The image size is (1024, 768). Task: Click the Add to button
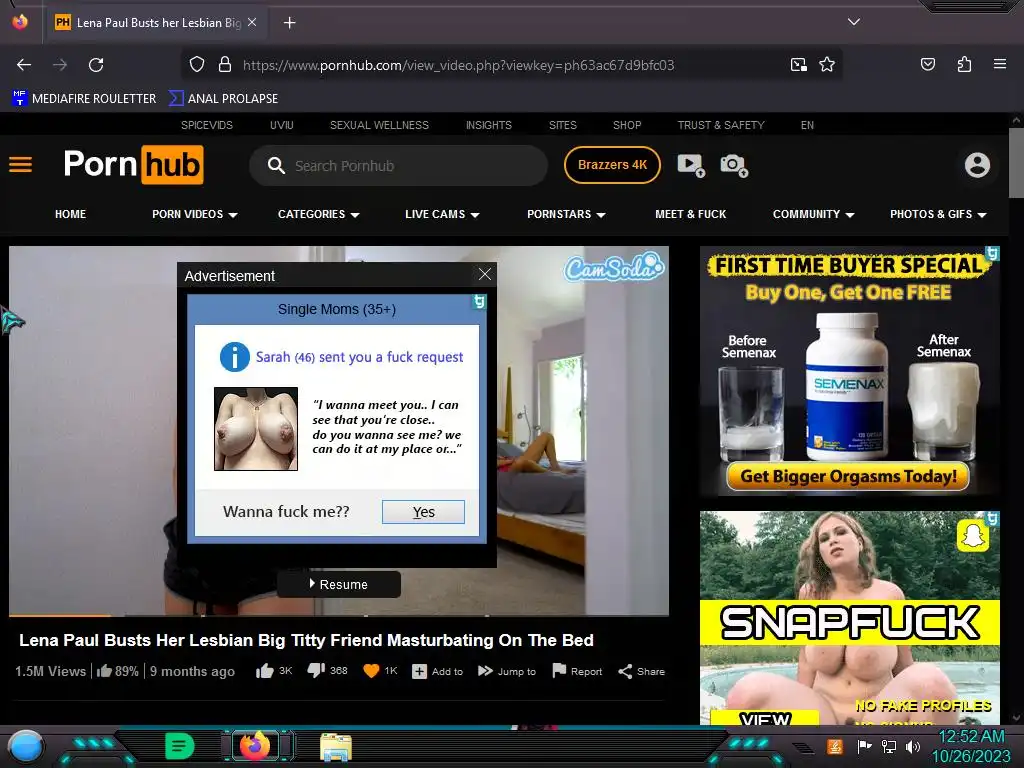438,671
